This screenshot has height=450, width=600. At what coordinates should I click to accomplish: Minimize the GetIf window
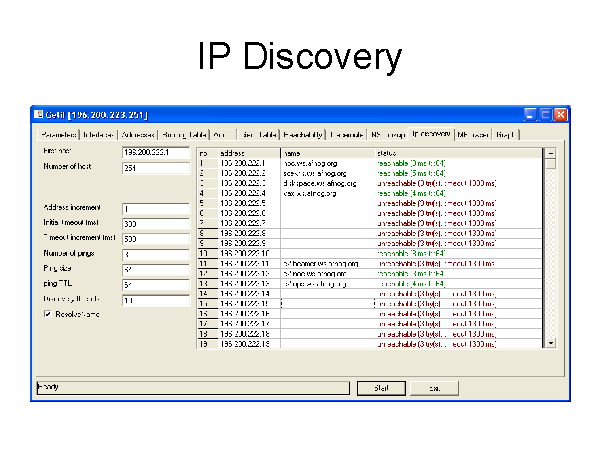pos(531,115)
